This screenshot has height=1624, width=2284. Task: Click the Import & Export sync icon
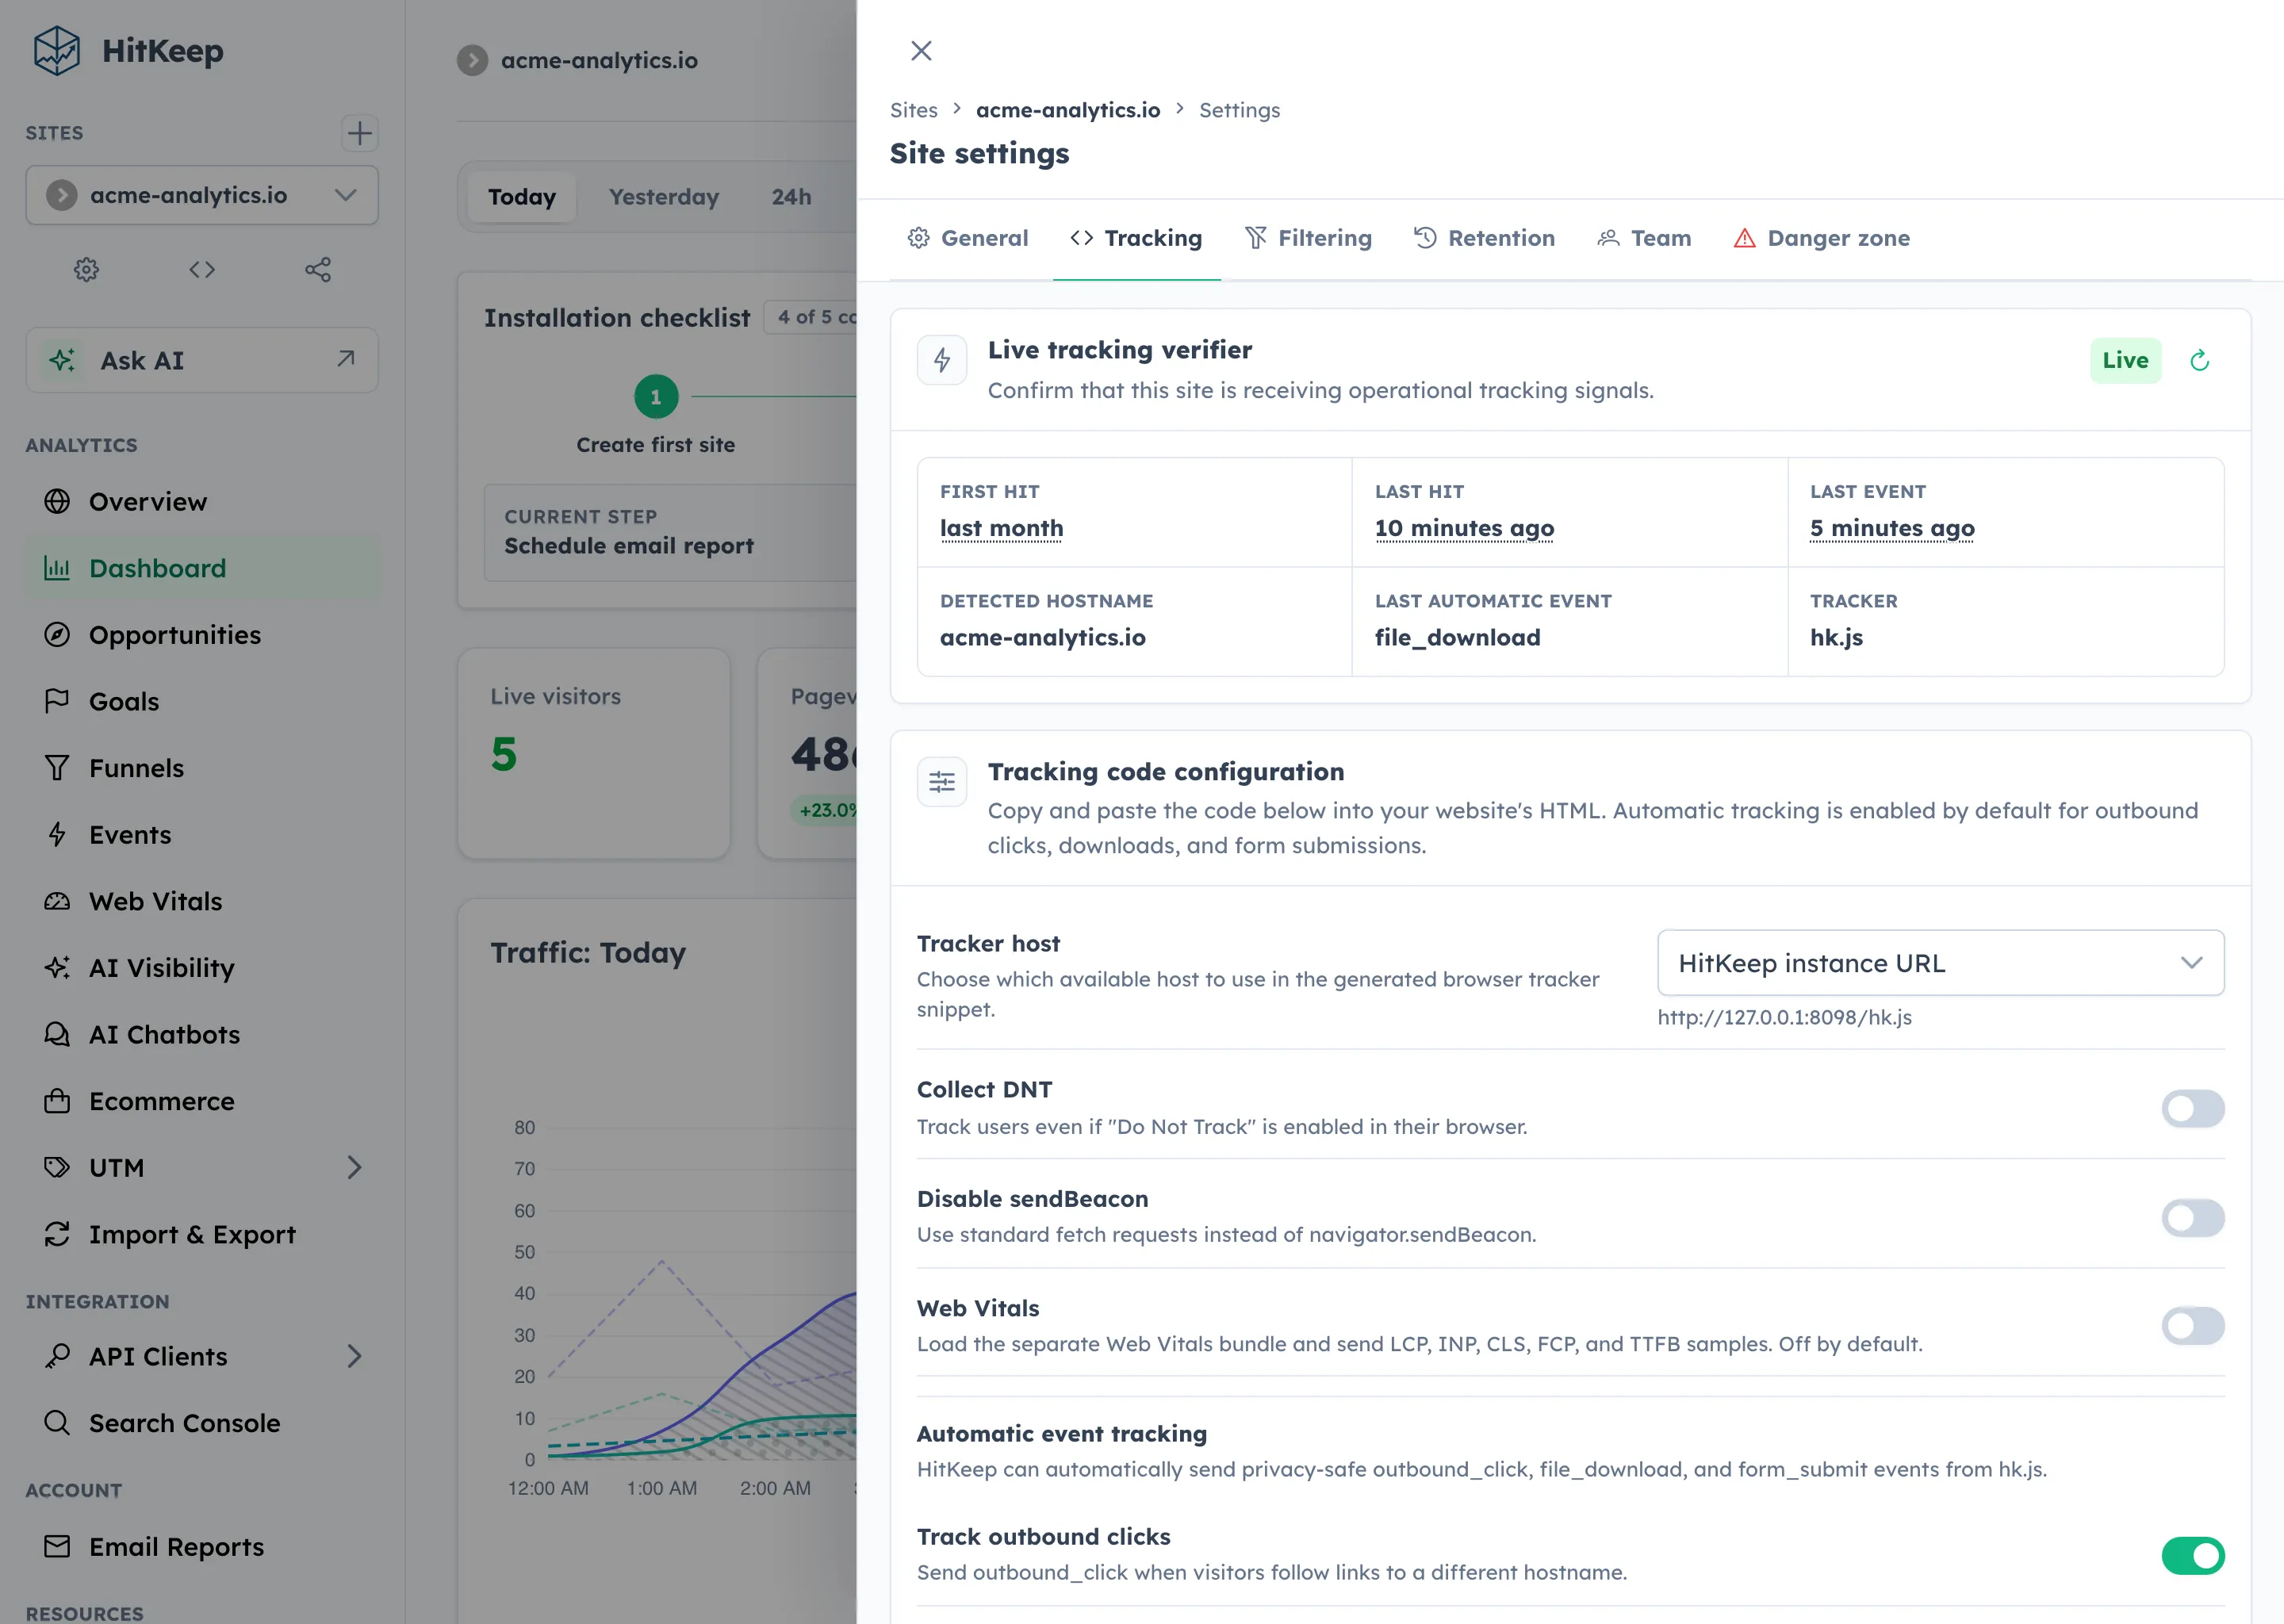57,1234
